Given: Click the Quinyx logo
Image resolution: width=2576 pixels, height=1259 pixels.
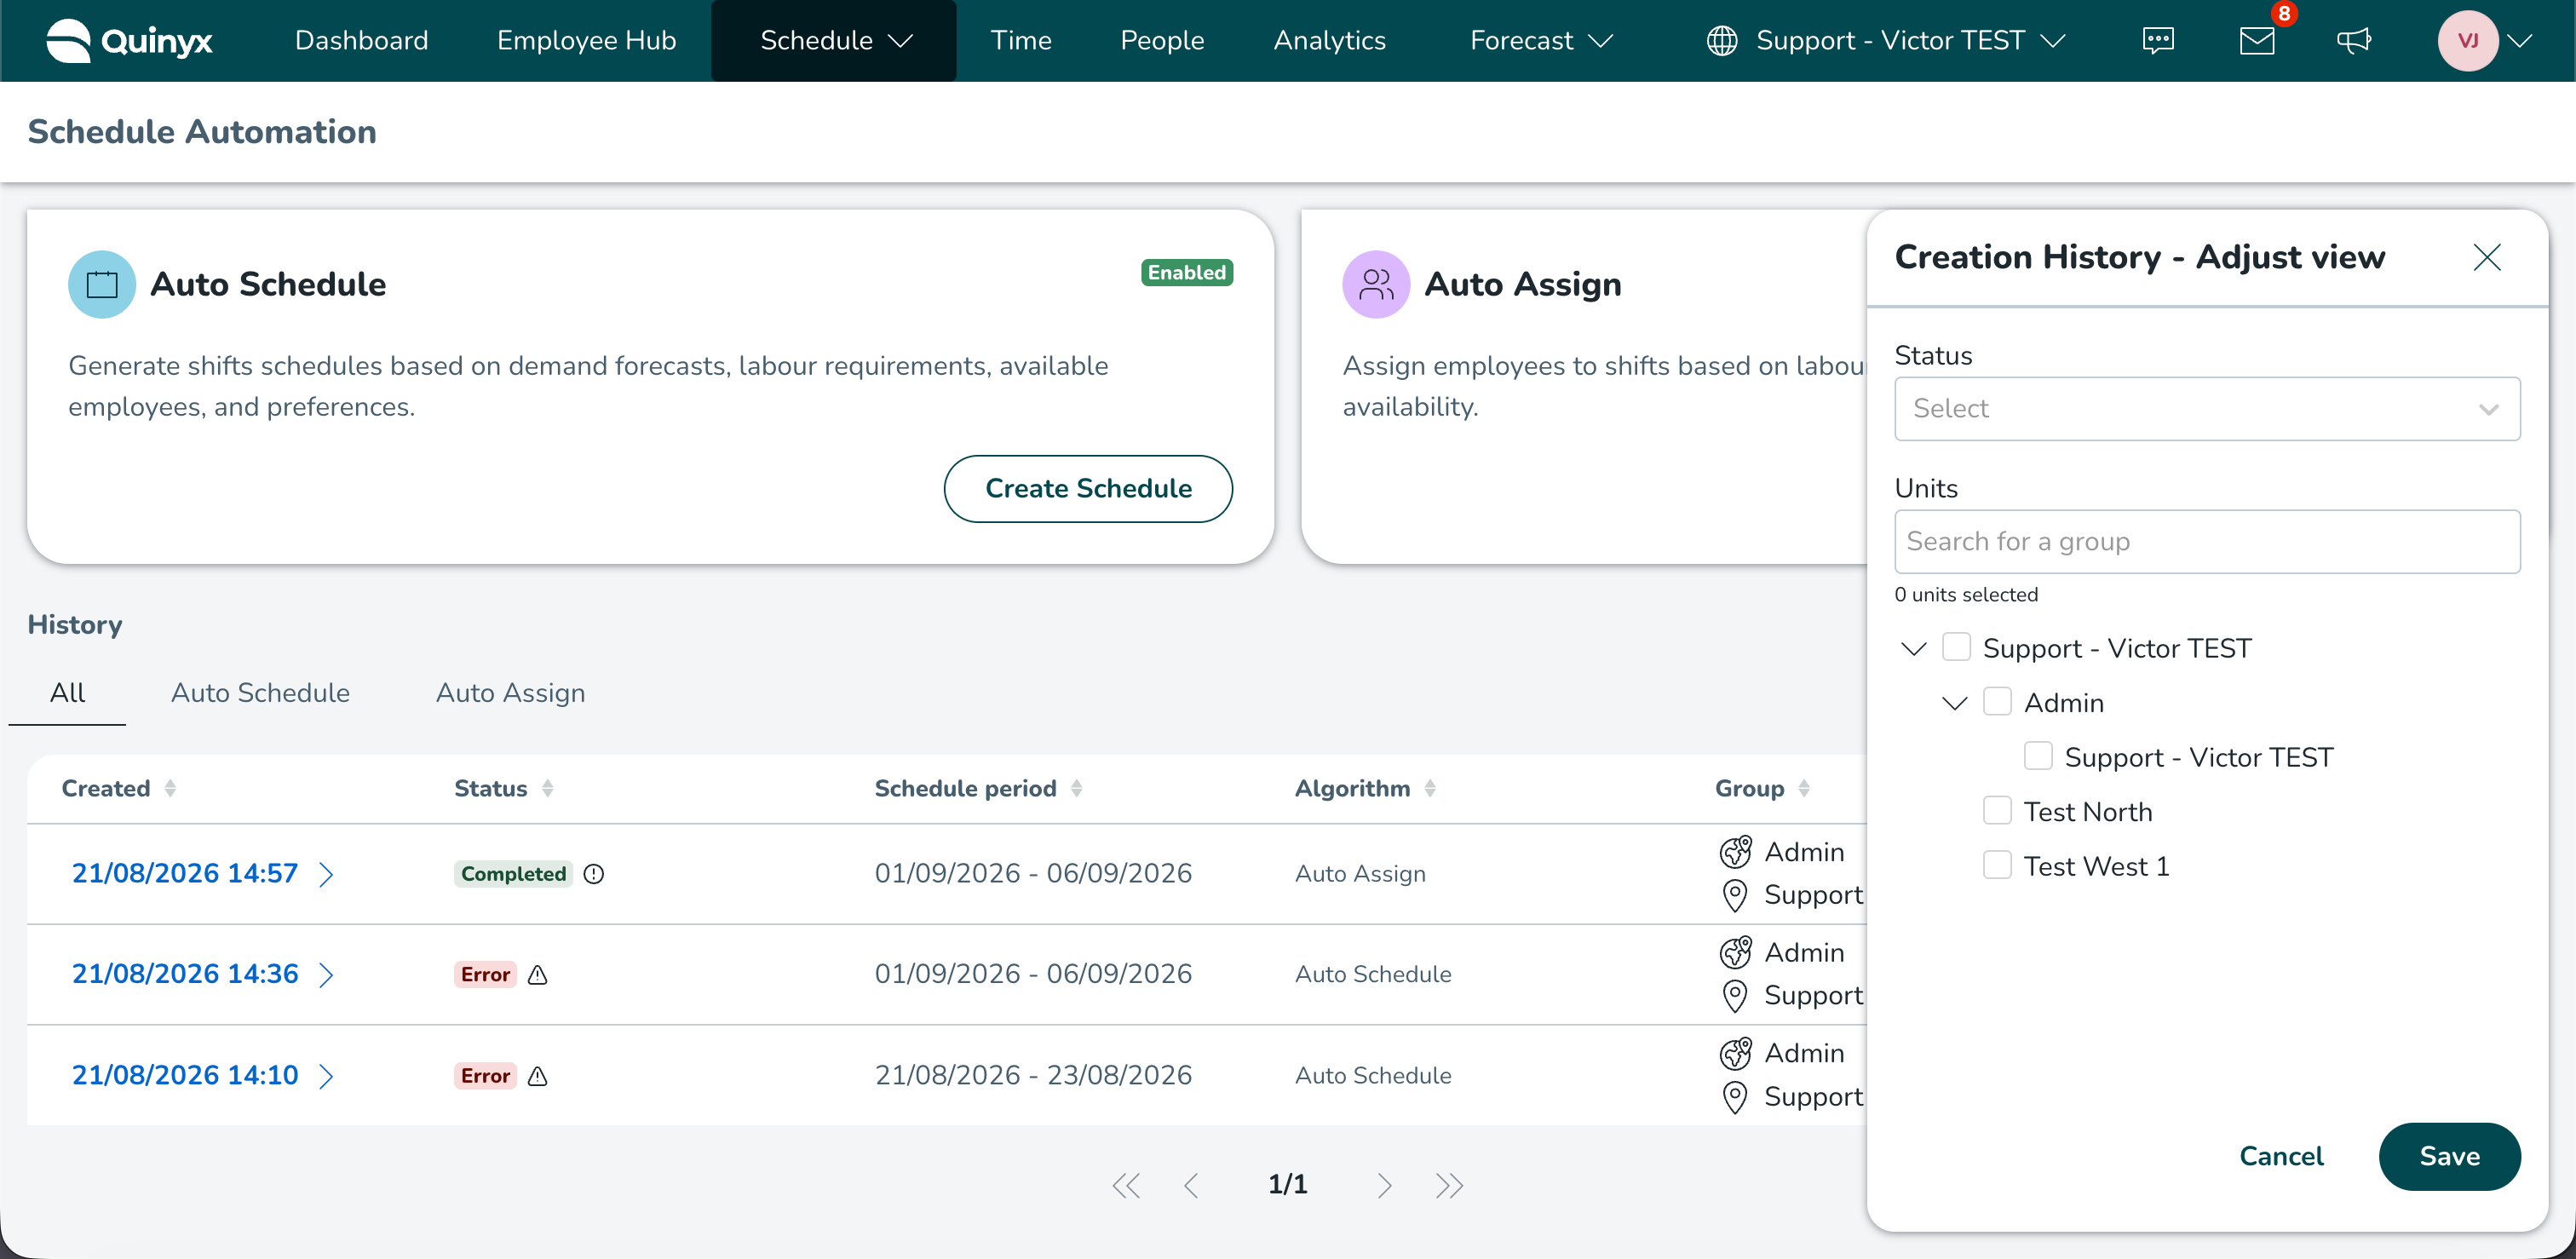Looking at the screenshot, I should 129,41.
